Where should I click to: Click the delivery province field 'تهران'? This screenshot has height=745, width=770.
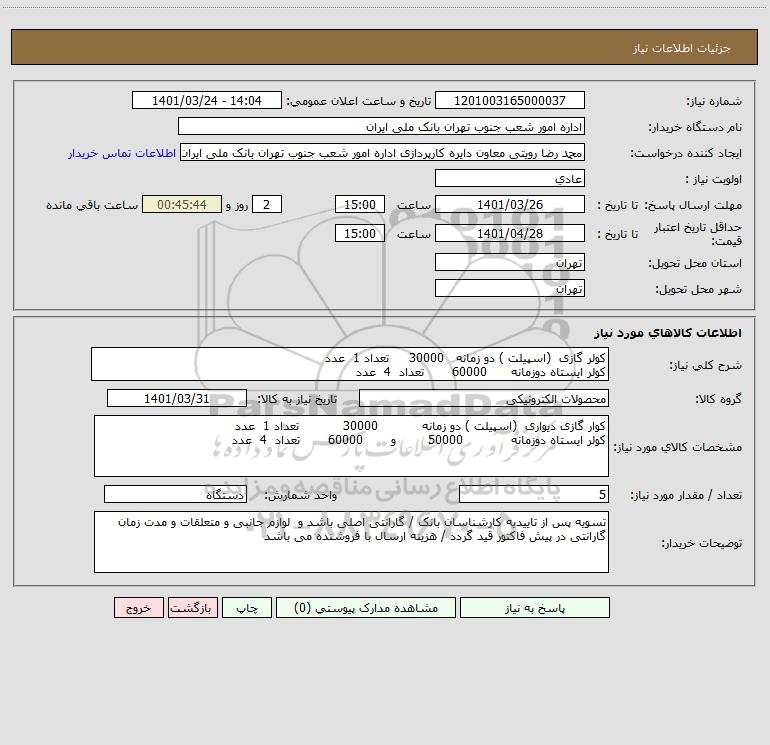[510, 262]
